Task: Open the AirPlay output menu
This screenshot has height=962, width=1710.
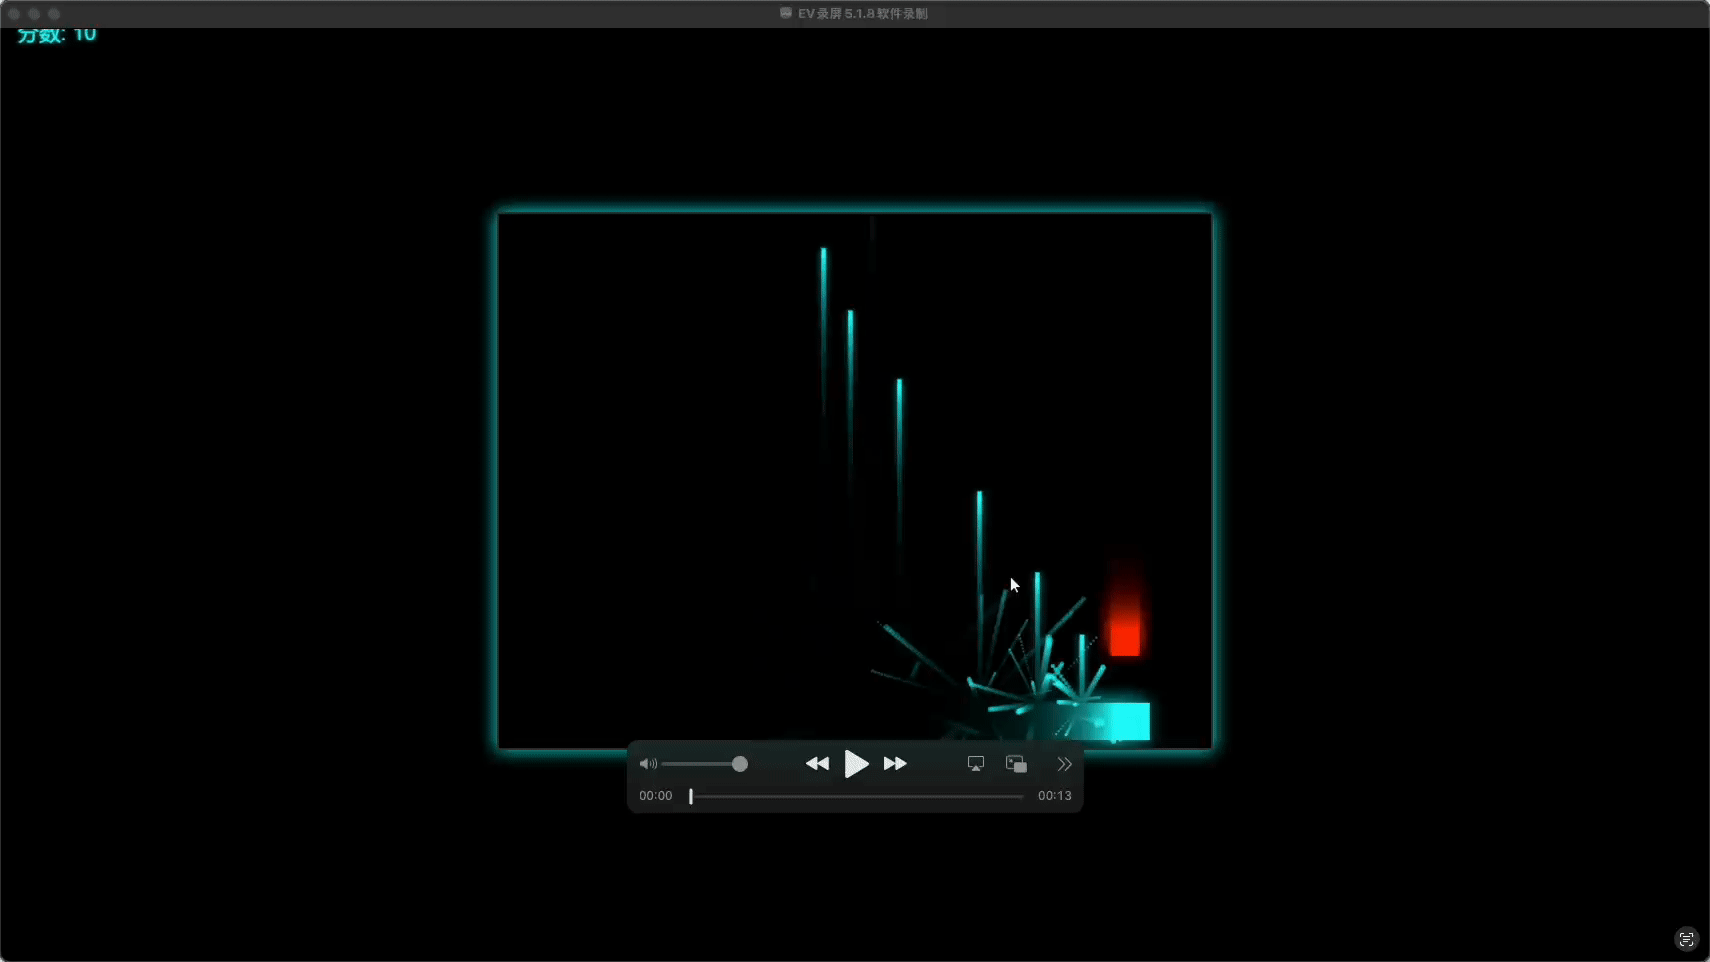Action: (976, 764)
